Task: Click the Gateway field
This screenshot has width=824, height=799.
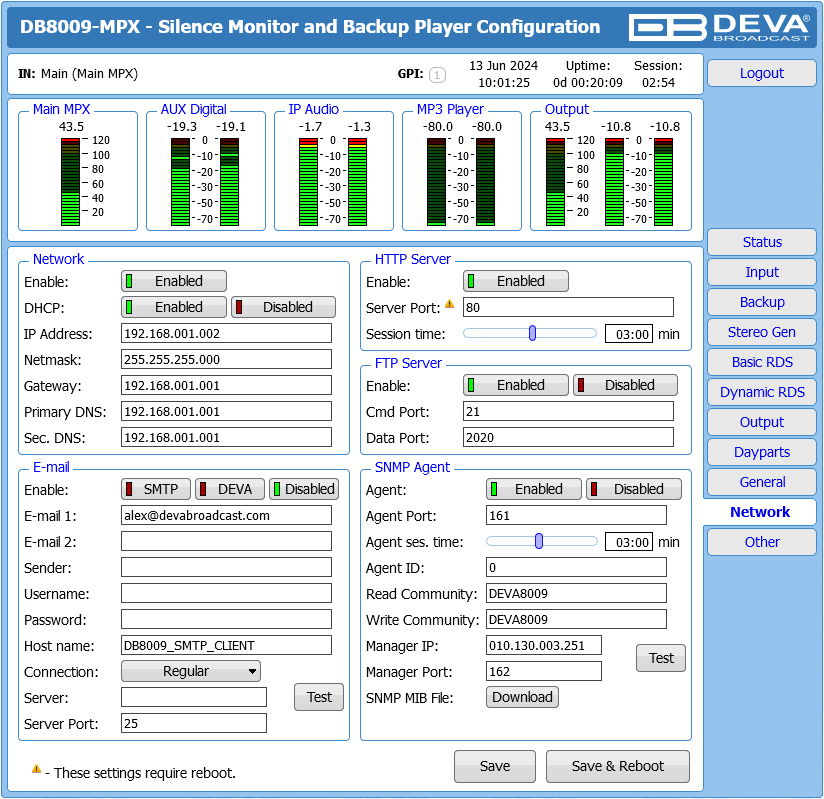Action: pos(226,385)
